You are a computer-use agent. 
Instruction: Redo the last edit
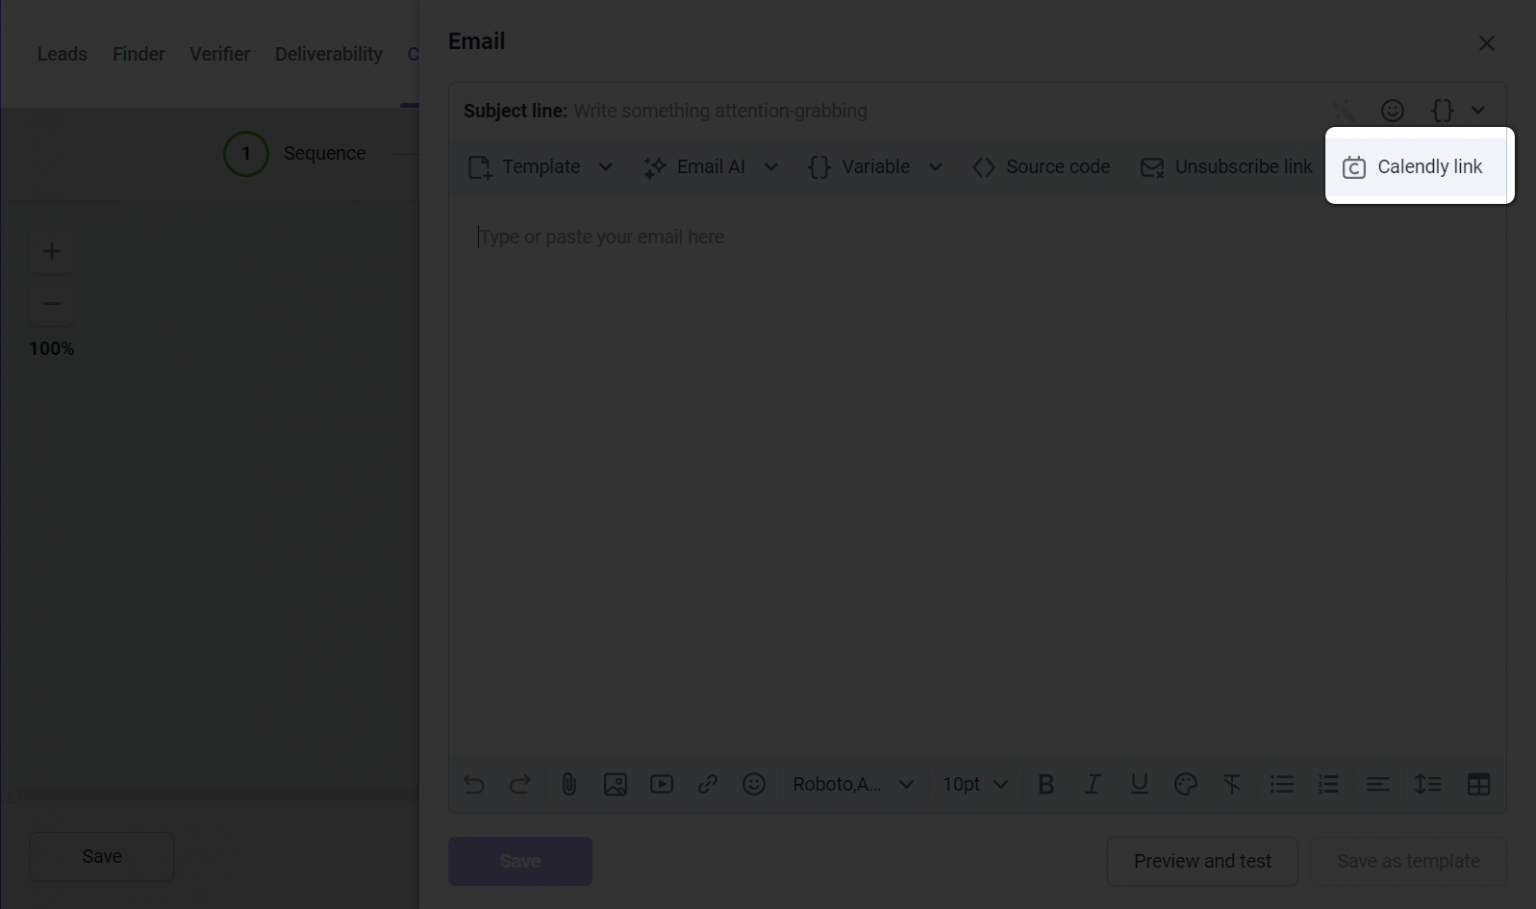520,785
